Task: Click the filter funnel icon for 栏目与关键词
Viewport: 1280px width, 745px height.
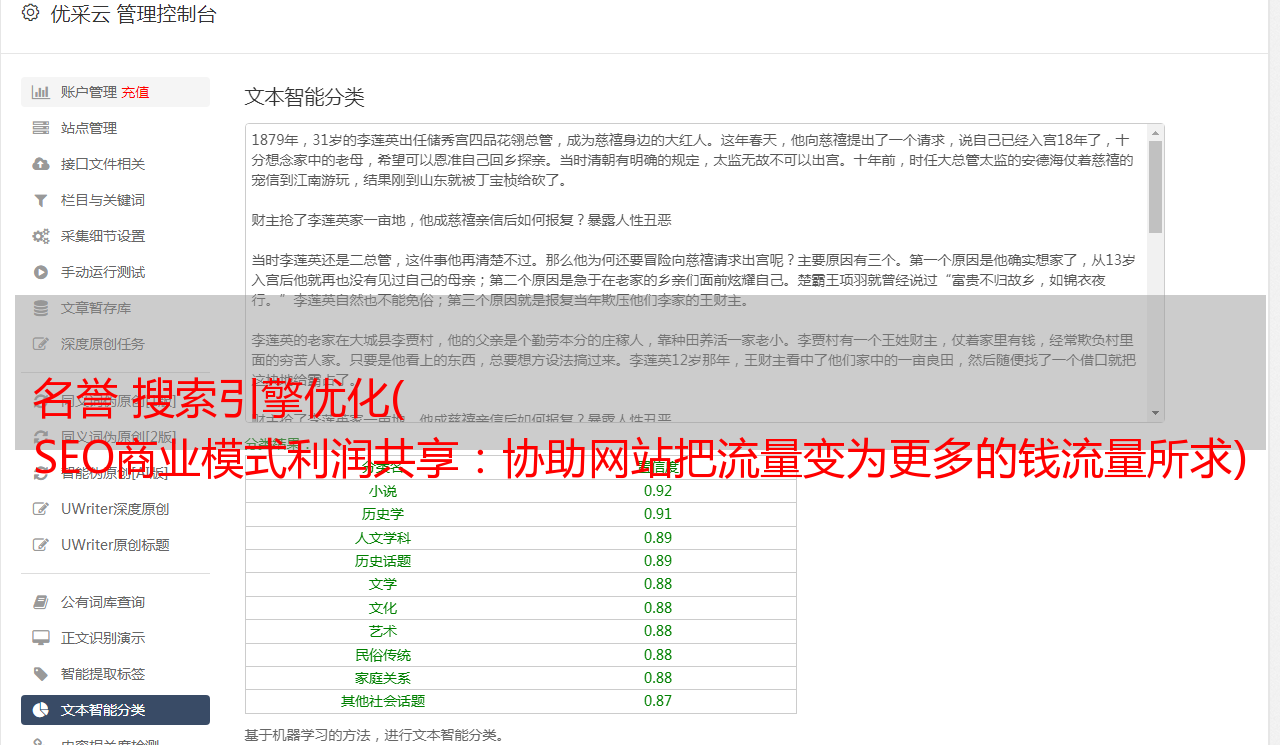Action: pyautogui.click(x=40, y=200)
